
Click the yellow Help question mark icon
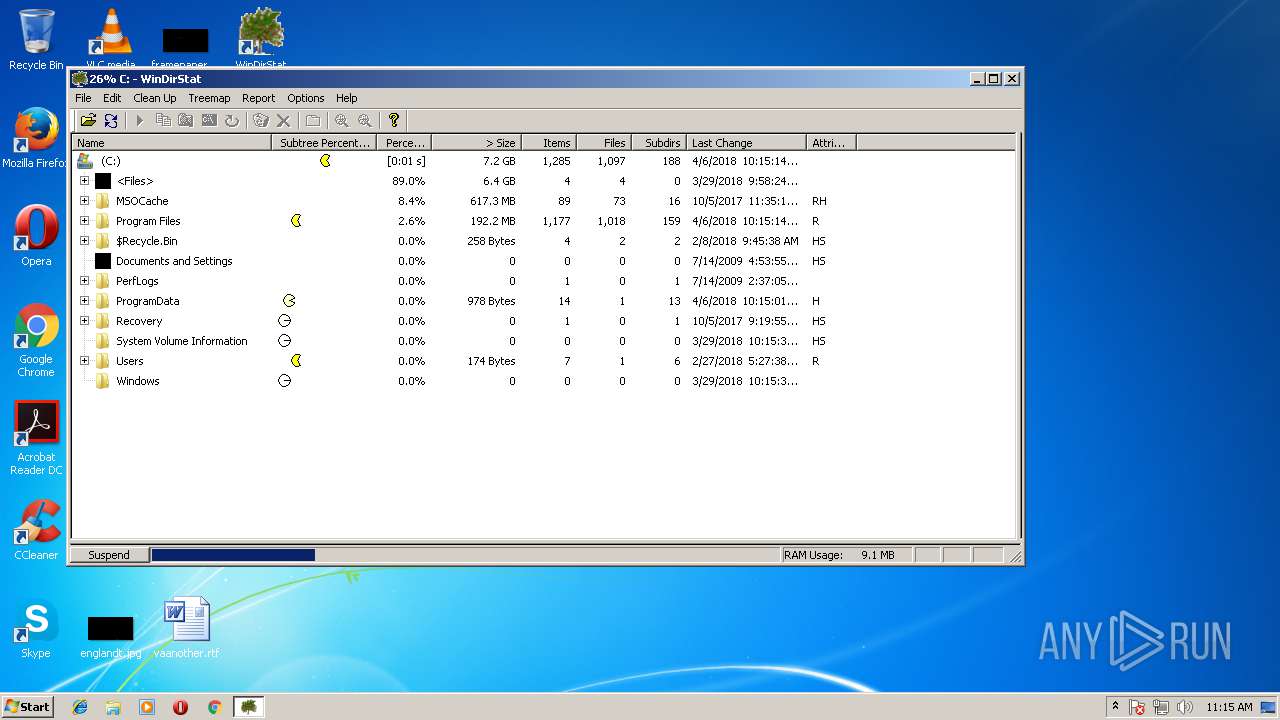(394, 120)
